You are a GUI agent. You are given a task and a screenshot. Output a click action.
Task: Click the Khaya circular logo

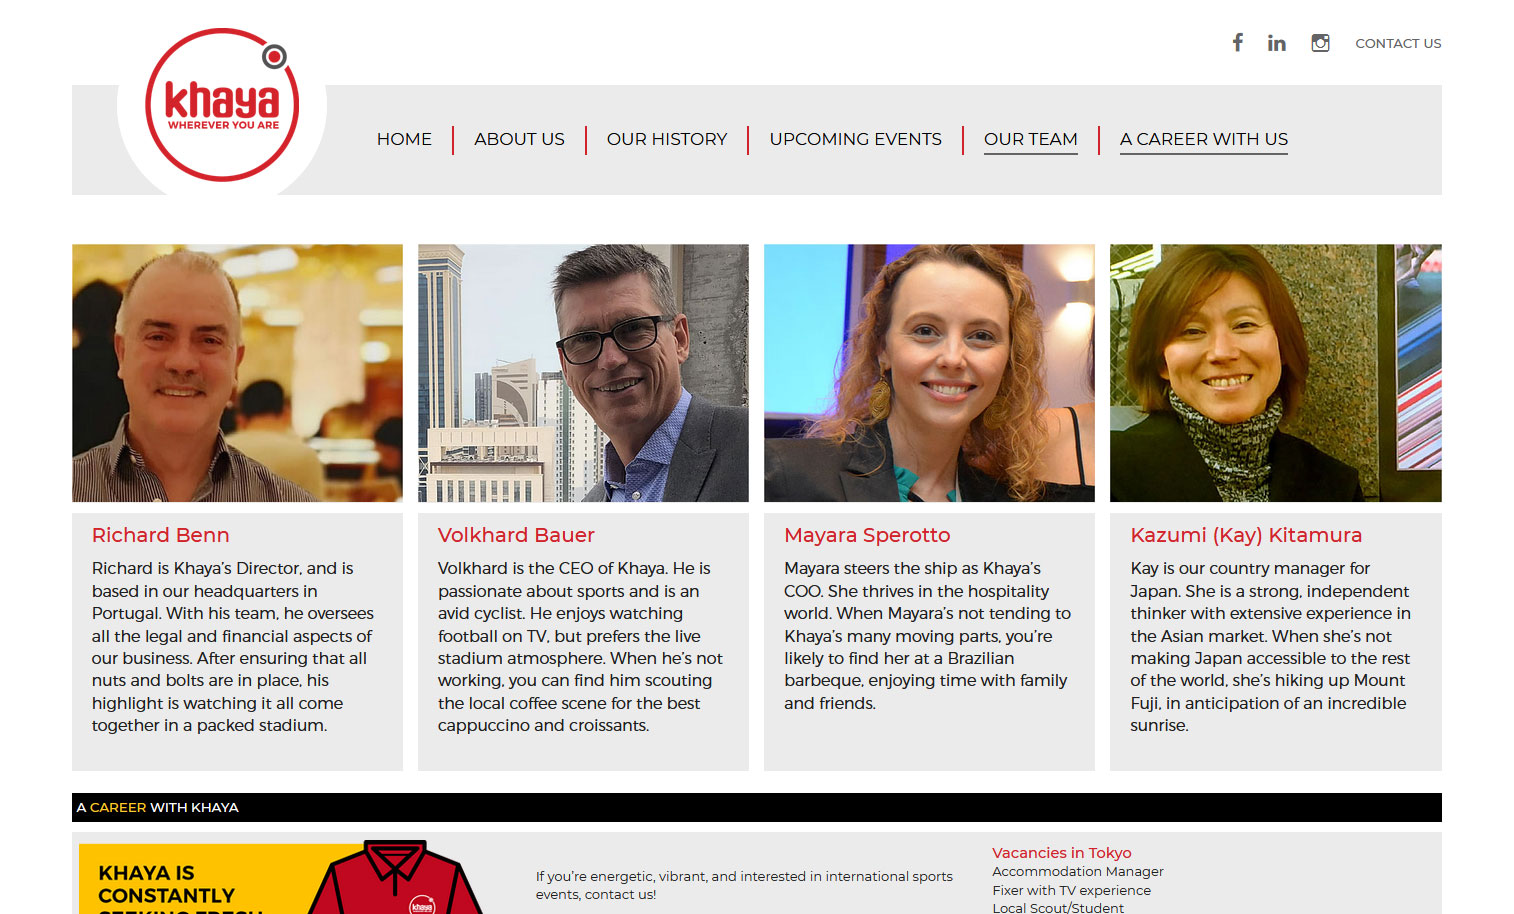[x=222, y=105]
